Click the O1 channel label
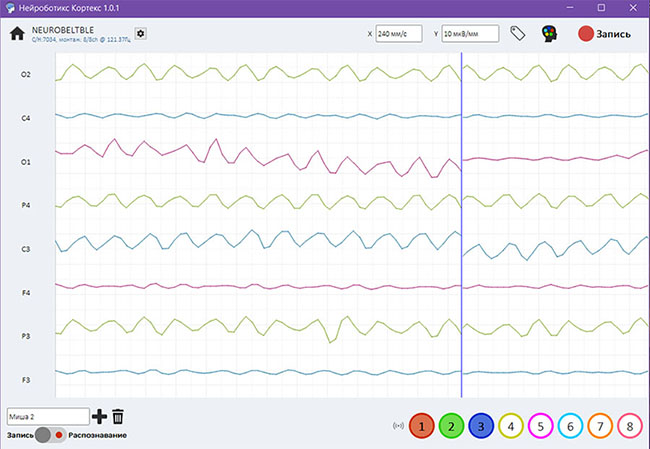Viewport: 650px width, 449px height. (x=26, y=161)
